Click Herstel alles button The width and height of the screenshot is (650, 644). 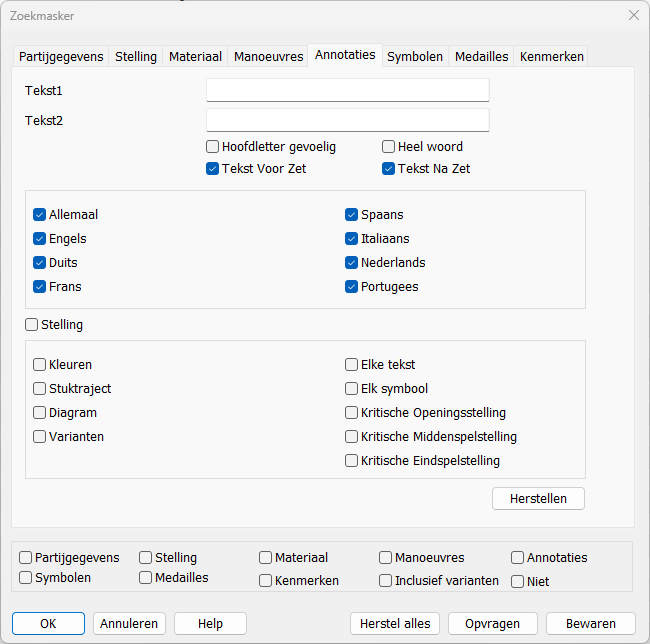click(395, 623)
